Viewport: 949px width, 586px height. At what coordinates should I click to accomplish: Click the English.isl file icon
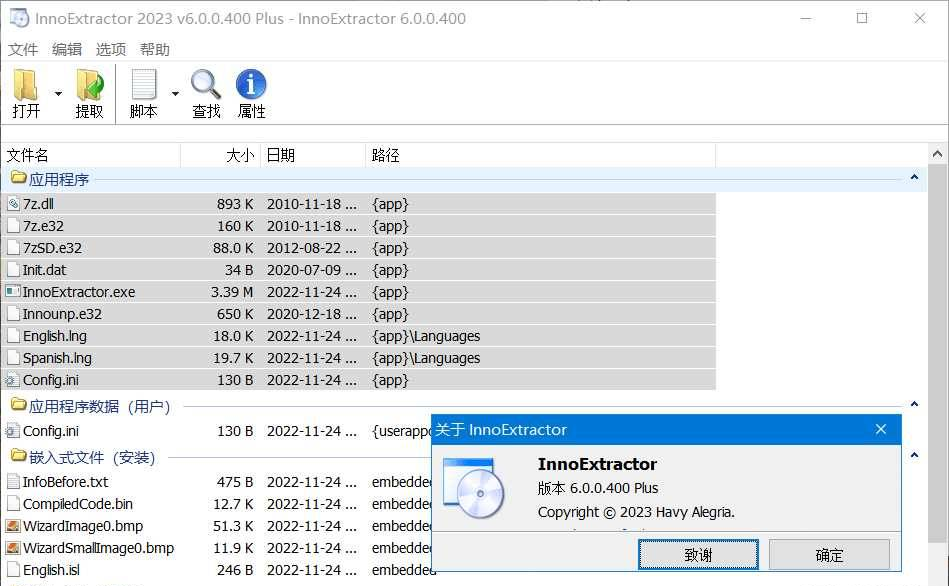13,570
